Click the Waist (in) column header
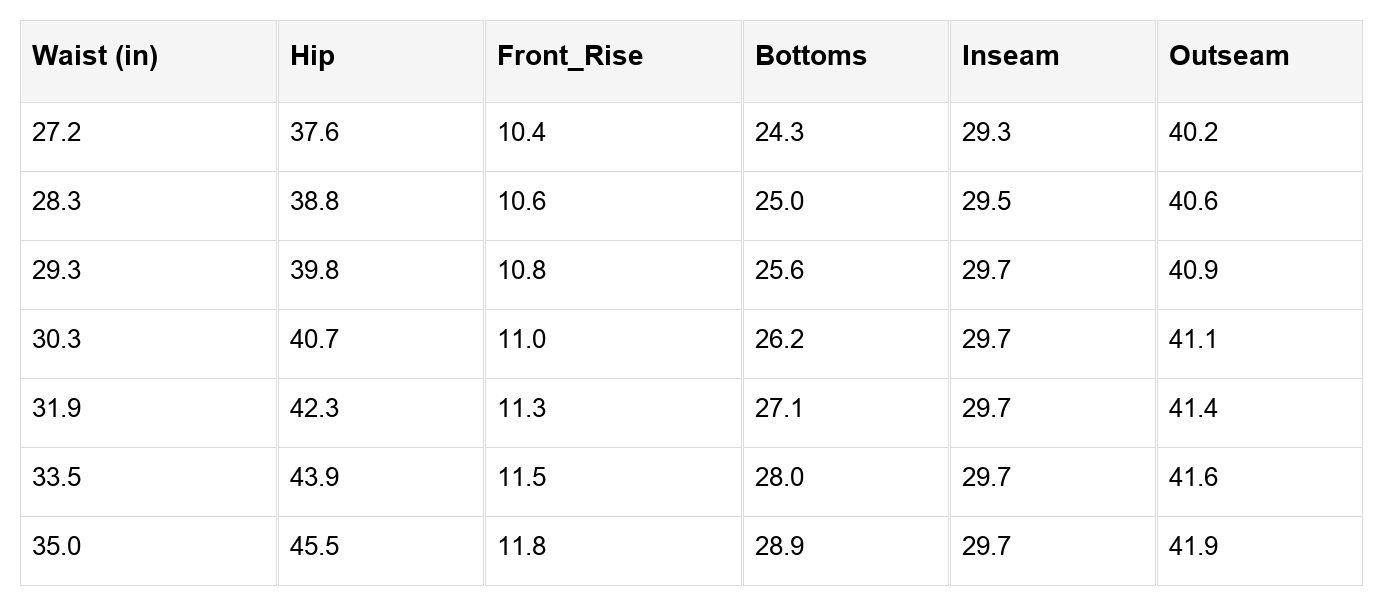The image size is (1382, 605). tap(95, 56)
